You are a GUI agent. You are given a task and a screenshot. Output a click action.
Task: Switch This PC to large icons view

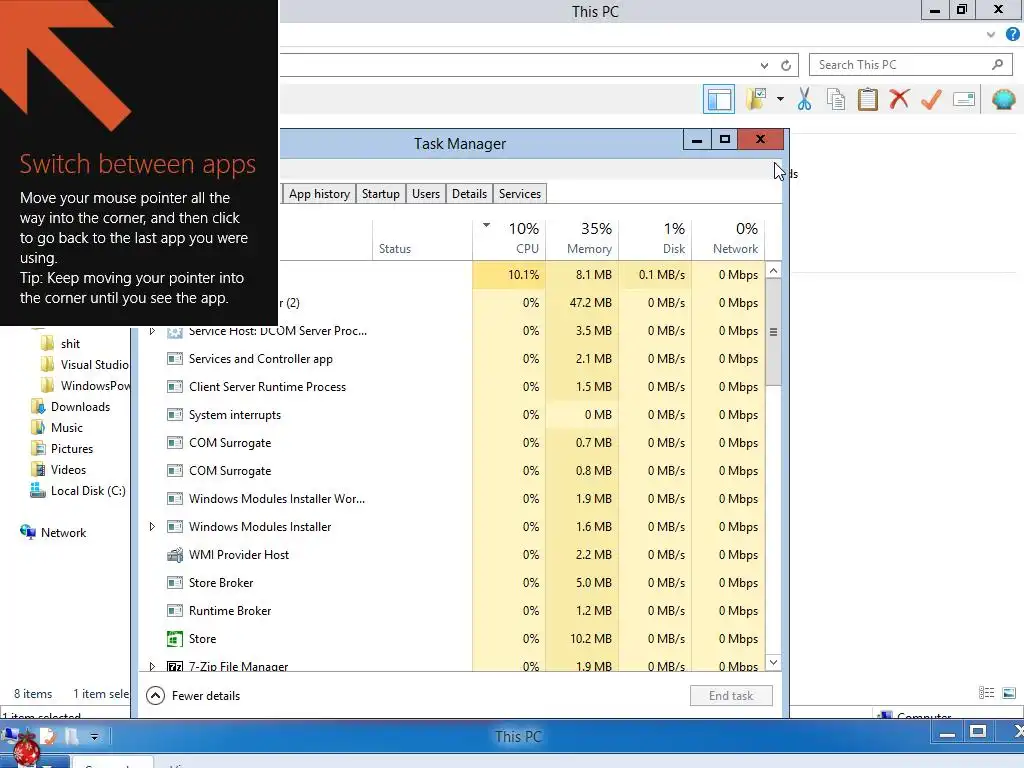click(x=1009, y=693)
